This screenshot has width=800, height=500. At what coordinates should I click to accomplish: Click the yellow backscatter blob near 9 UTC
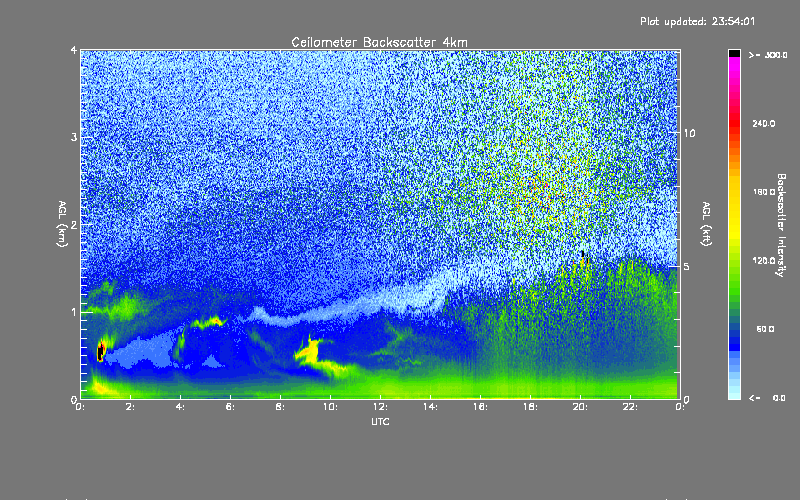pyautogui.click(x=309, y=353)
